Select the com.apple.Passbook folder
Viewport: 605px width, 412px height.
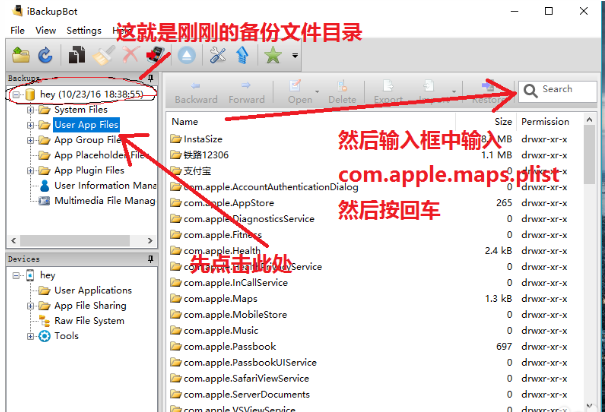click(230, 347)
